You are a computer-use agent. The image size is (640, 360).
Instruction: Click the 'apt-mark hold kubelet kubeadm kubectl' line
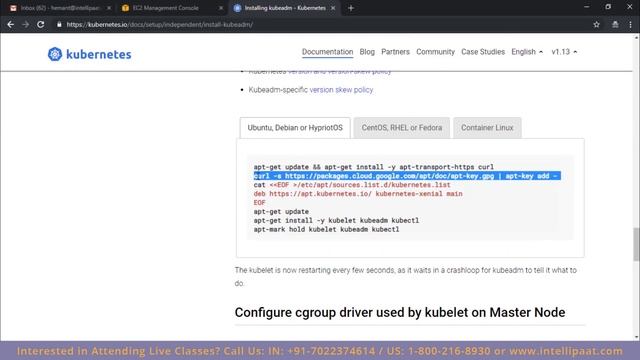pos(326,229)
